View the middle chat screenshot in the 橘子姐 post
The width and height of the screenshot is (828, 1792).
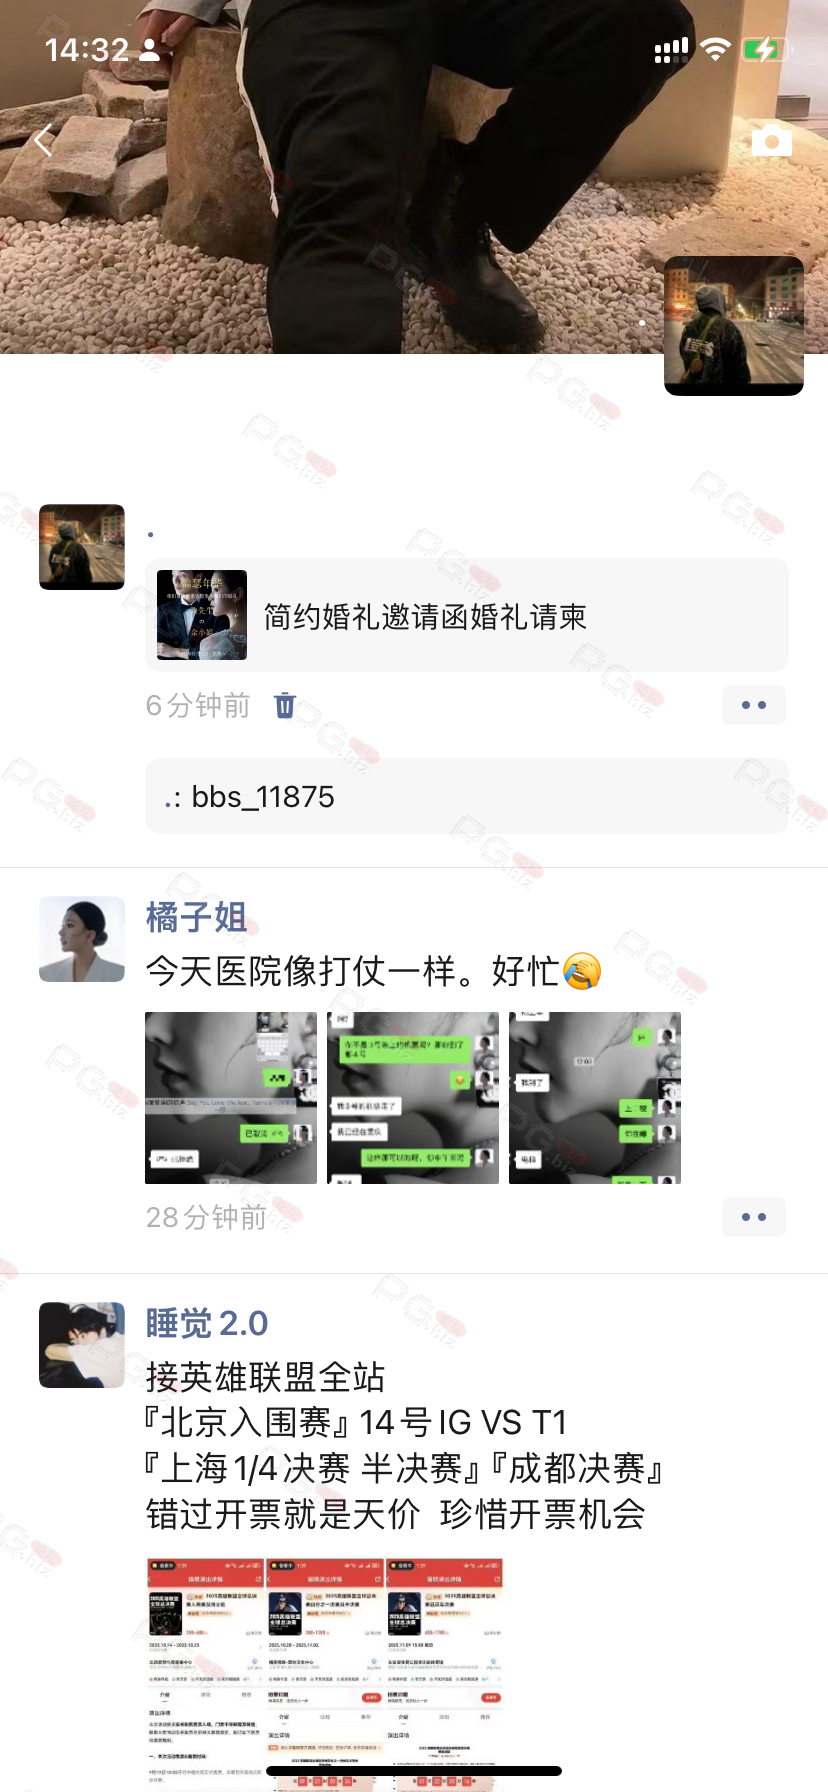[413, 1098]
